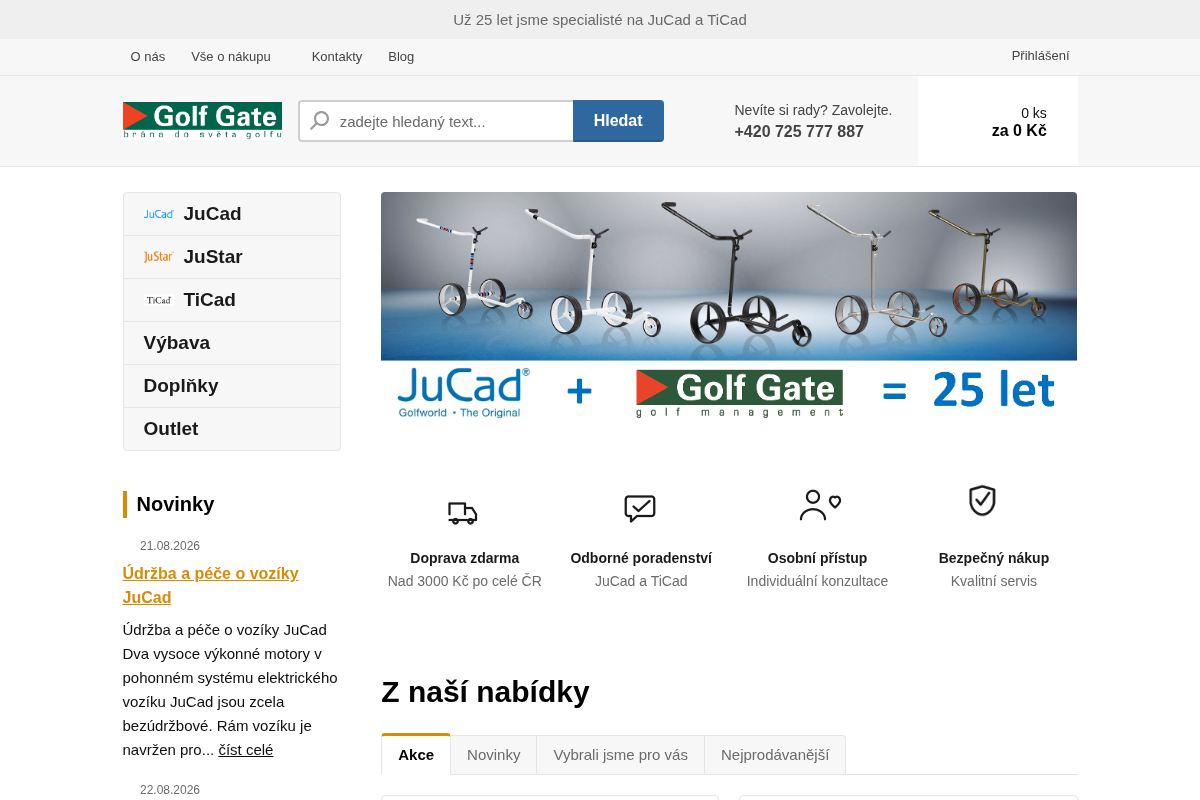Click Novinky sidebar heading
1200x800 pixels.
[x=176, y=504]
